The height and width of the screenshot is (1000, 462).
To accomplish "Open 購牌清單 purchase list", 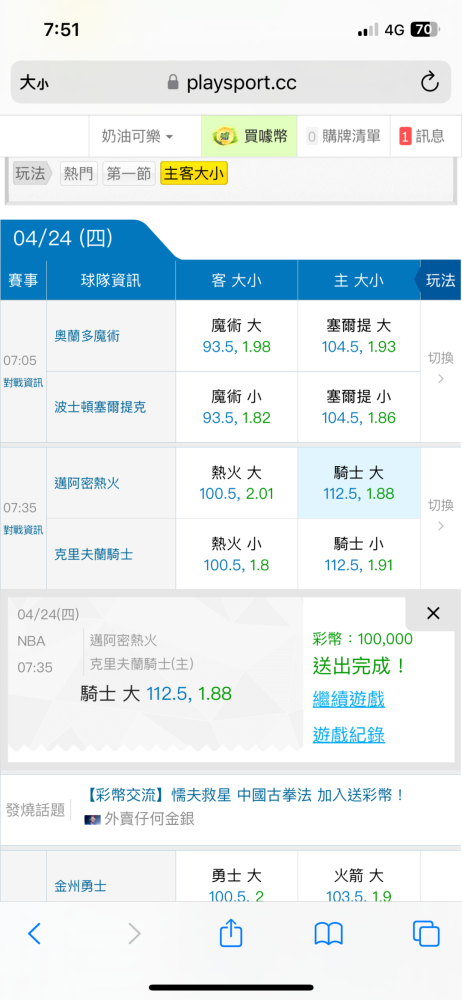I will [x=343, y=136].
